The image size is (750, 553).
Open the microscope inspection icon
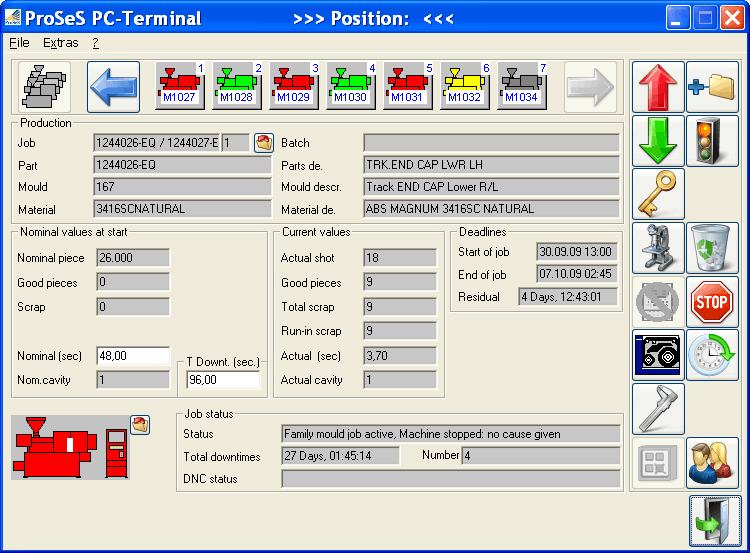point(658,248)
